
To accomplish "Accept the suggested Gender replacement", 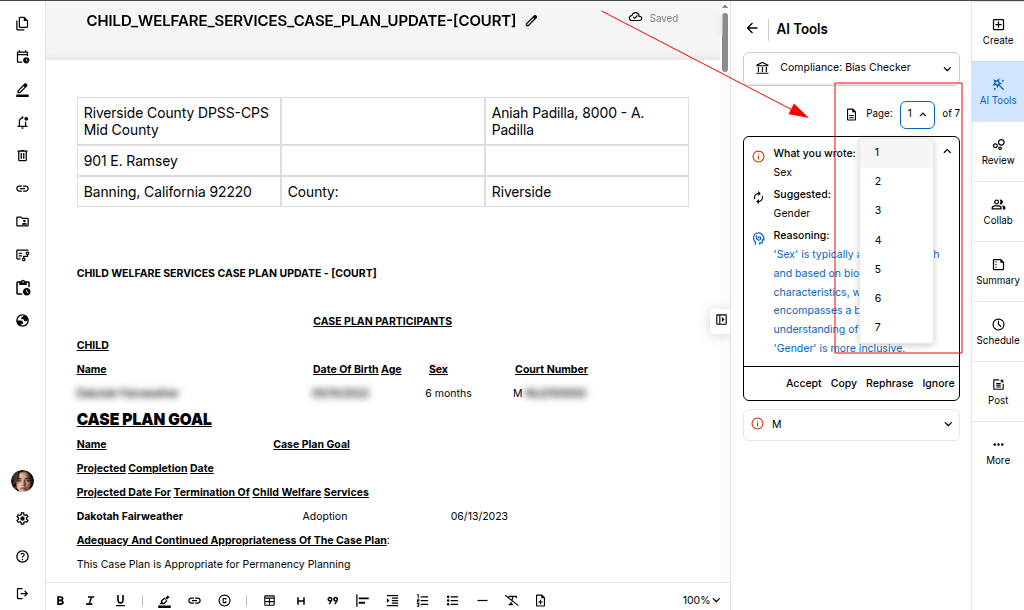I will [x=803, y=383].
